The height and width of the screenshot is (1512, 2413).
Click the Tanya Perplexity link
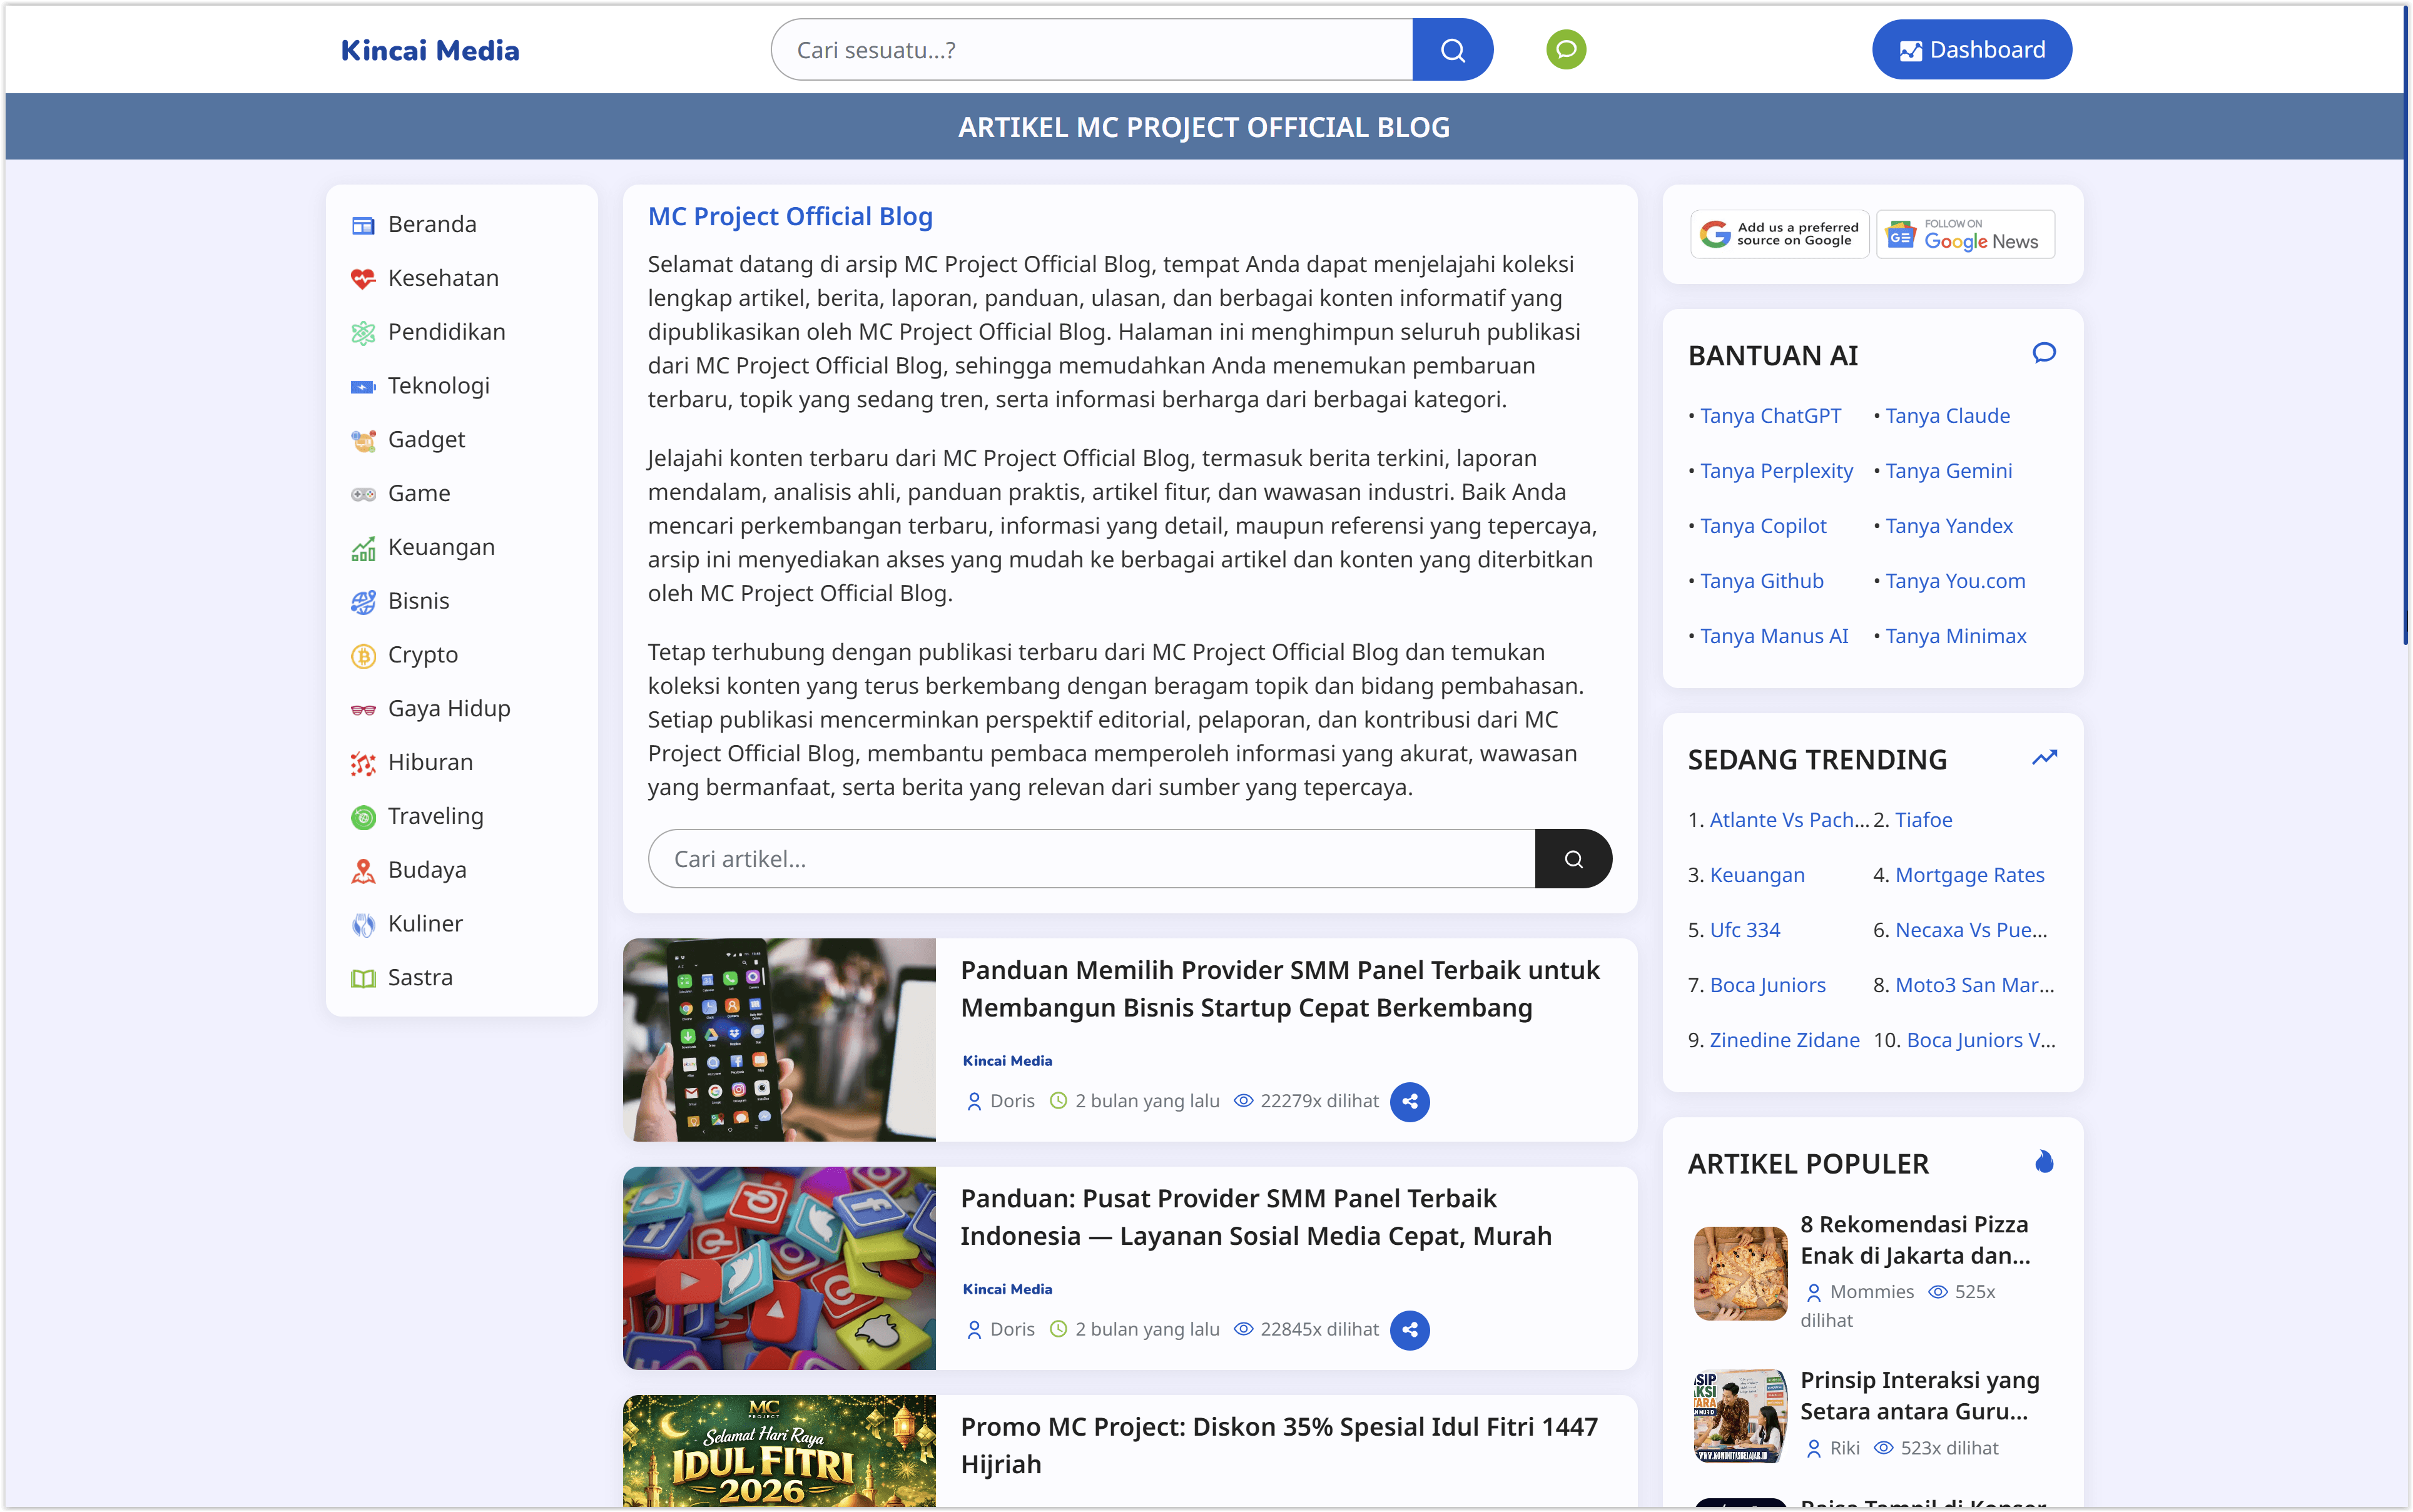pyautogui.click(x=1776, y=472)
